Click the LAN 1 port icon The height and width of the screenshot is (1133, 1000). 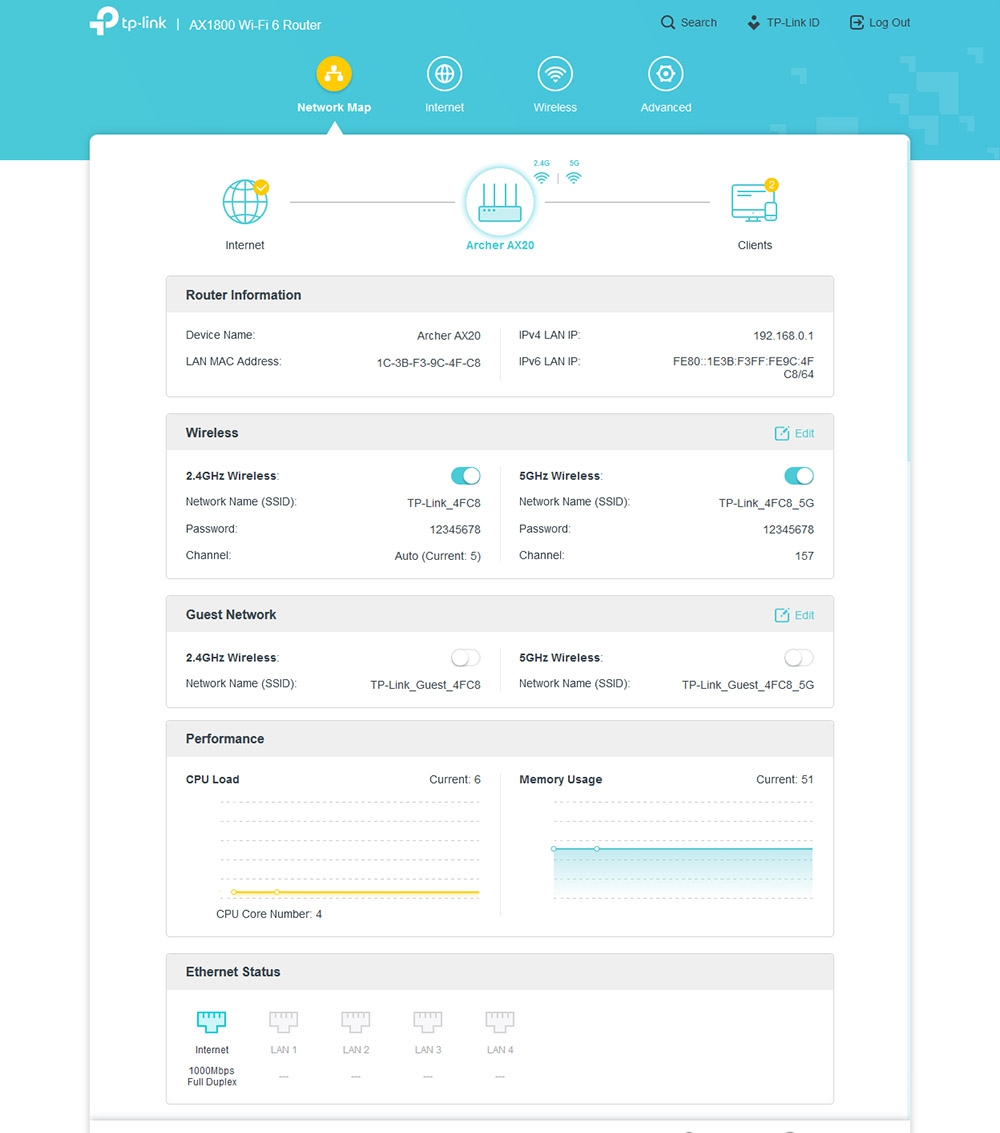(x=283, y=1022)
